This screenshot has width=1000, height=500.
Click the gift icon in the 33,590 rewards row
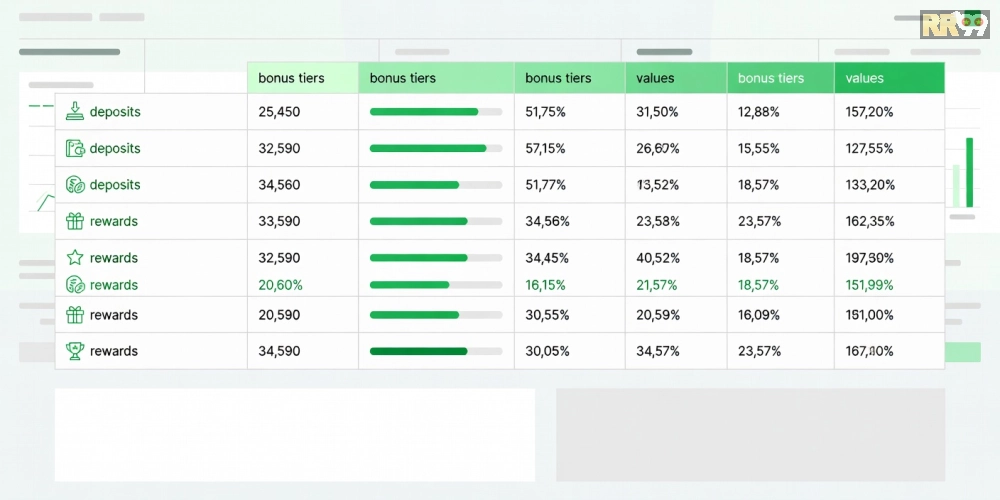tap(75, 221)
